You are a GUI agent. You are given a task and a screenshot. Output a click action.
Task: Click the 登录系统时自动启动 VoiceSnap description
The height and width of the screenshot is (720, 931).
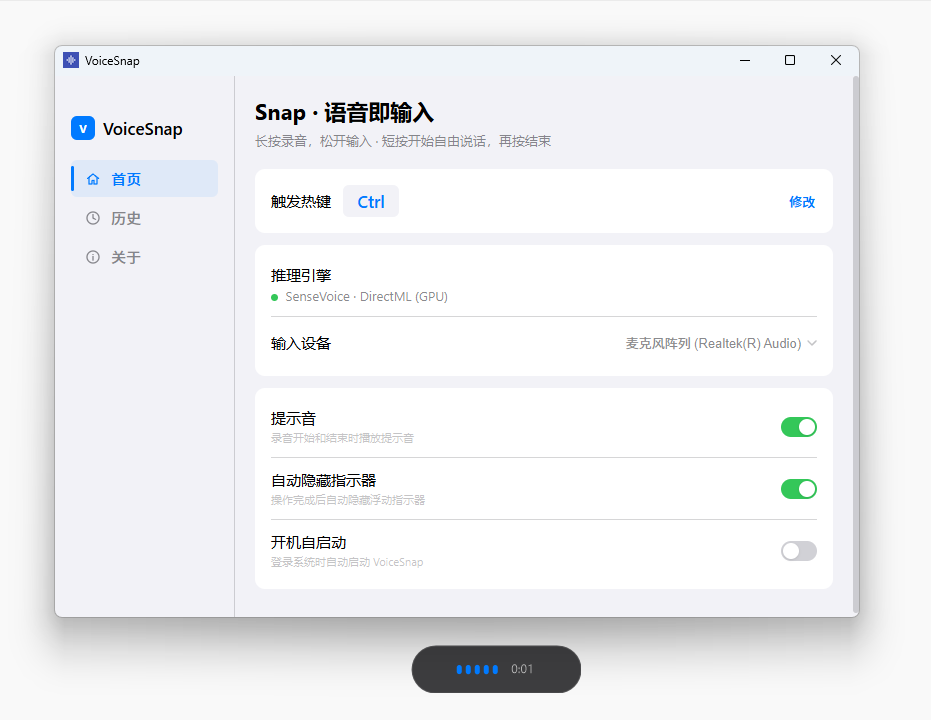click(347, 562)
